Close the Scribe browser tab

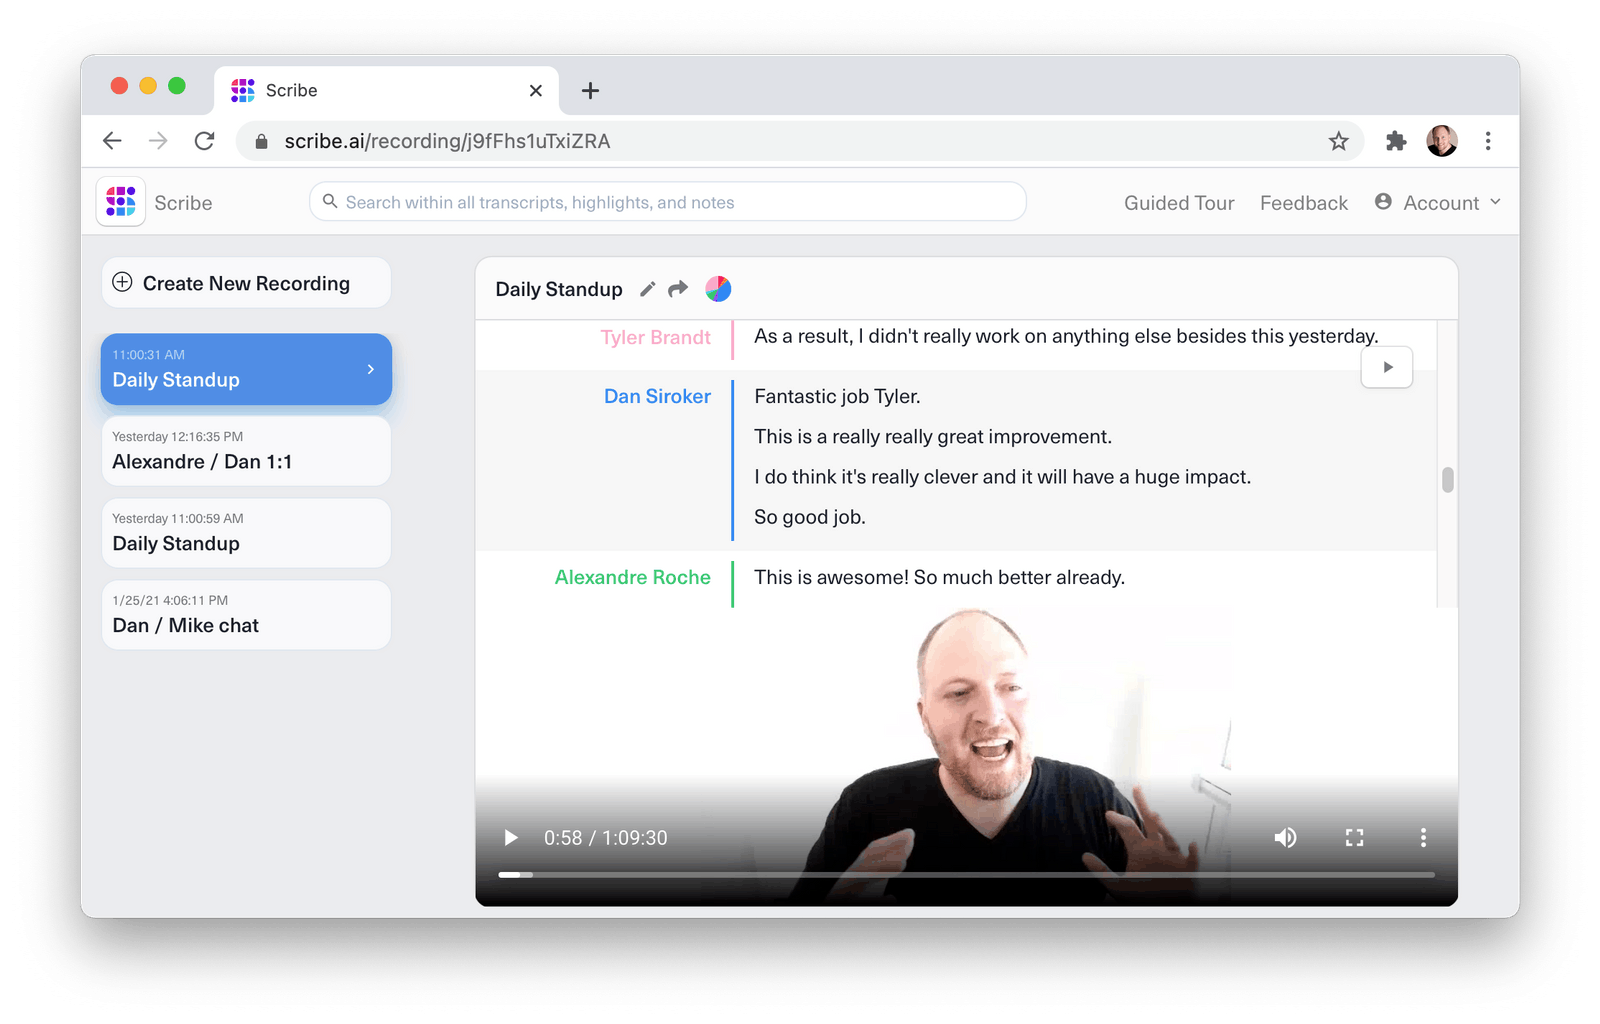[x=536, y=91]
